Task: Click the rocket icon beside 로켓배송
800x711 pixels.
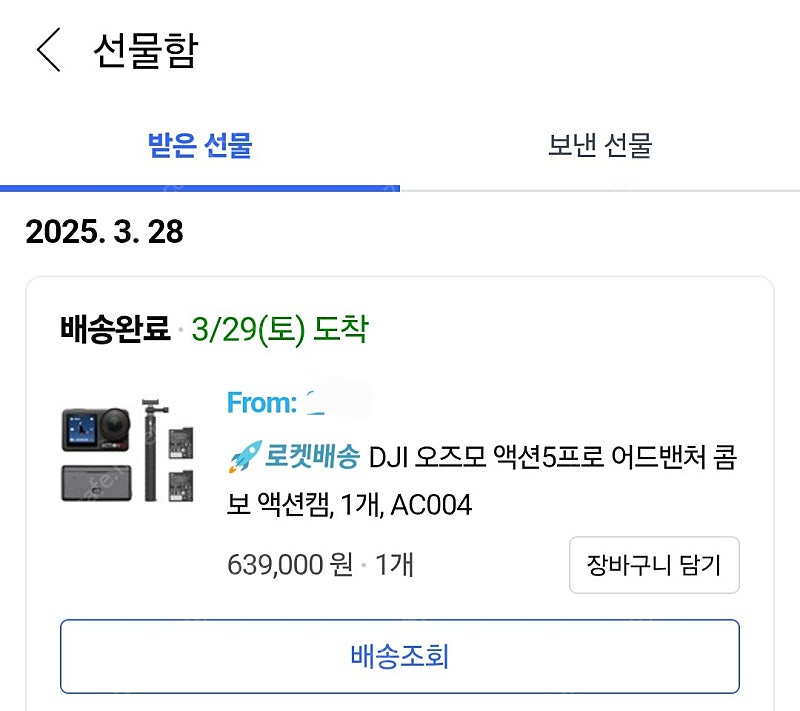Action: 244,458
